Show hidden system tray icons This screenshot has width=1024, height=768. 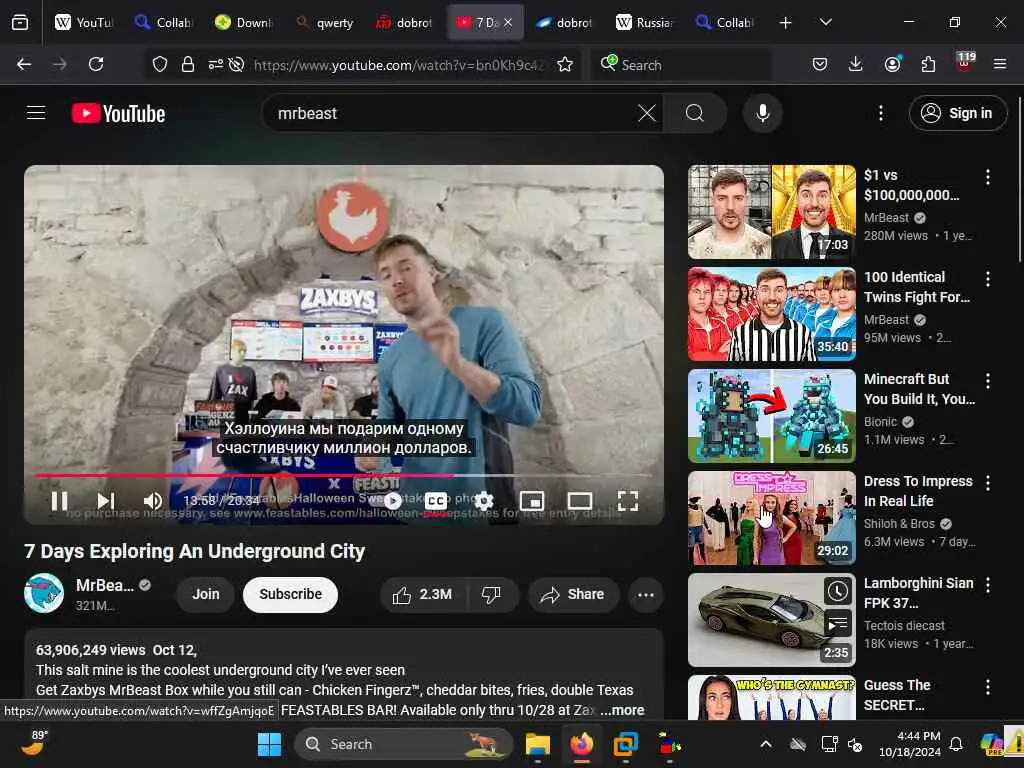click(x=765, y=744)
